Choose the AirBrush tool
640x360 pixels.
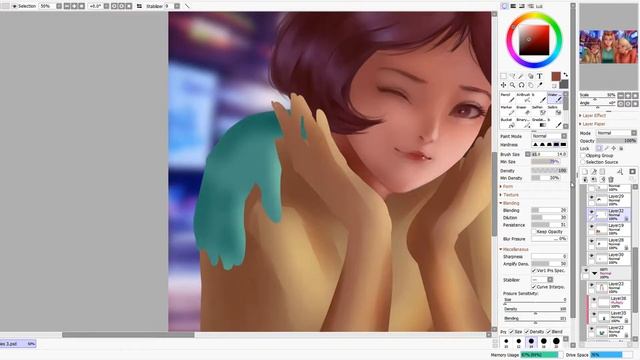click(524, 98)
